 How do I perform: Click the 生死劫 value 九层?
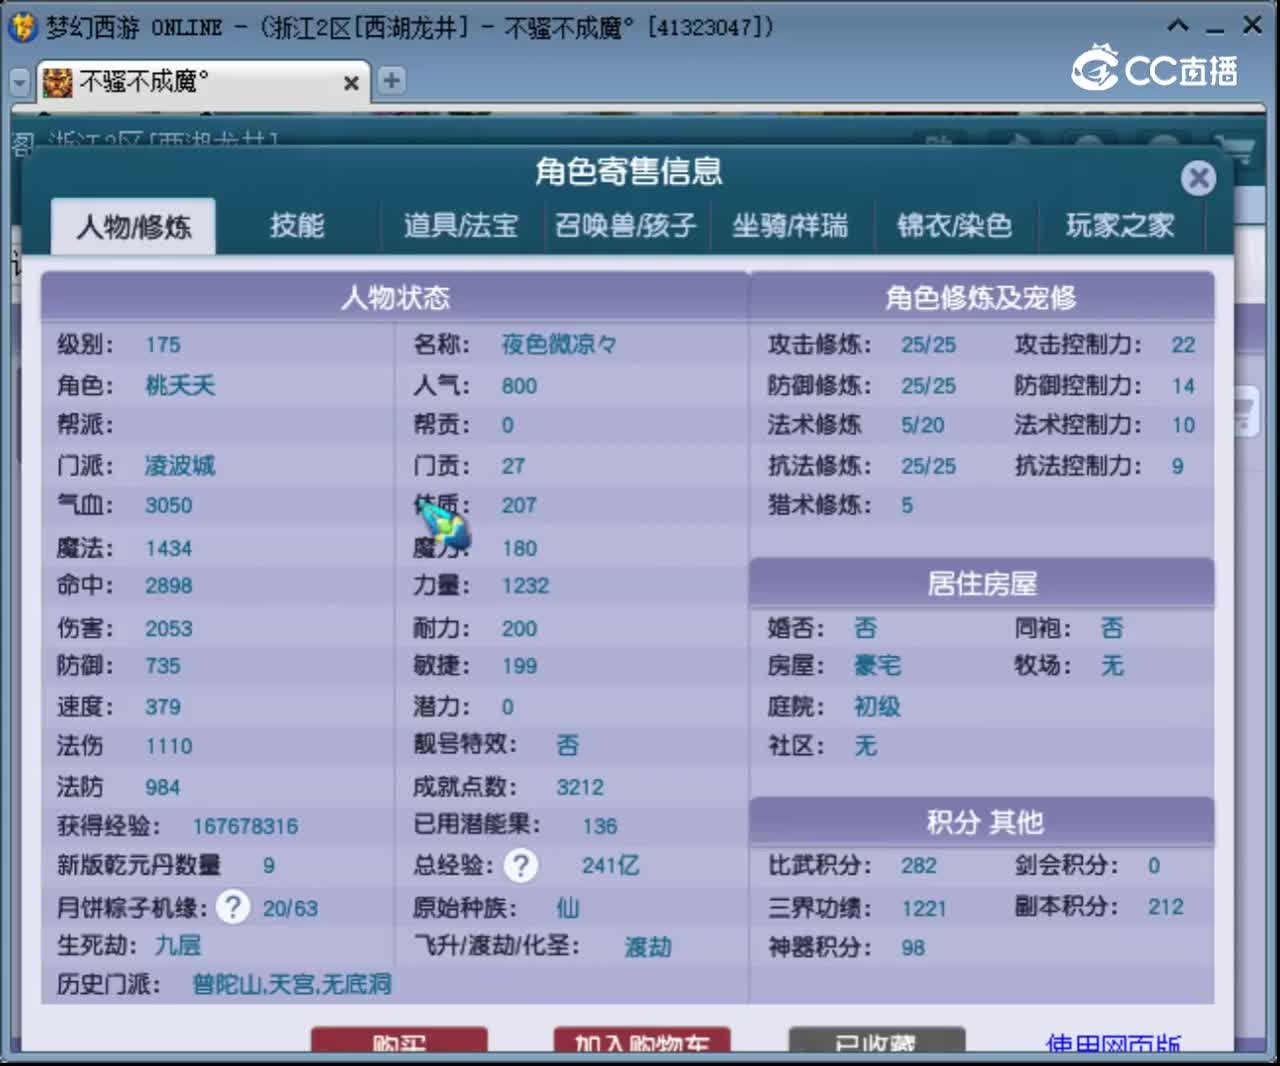[x=178, y=946]
